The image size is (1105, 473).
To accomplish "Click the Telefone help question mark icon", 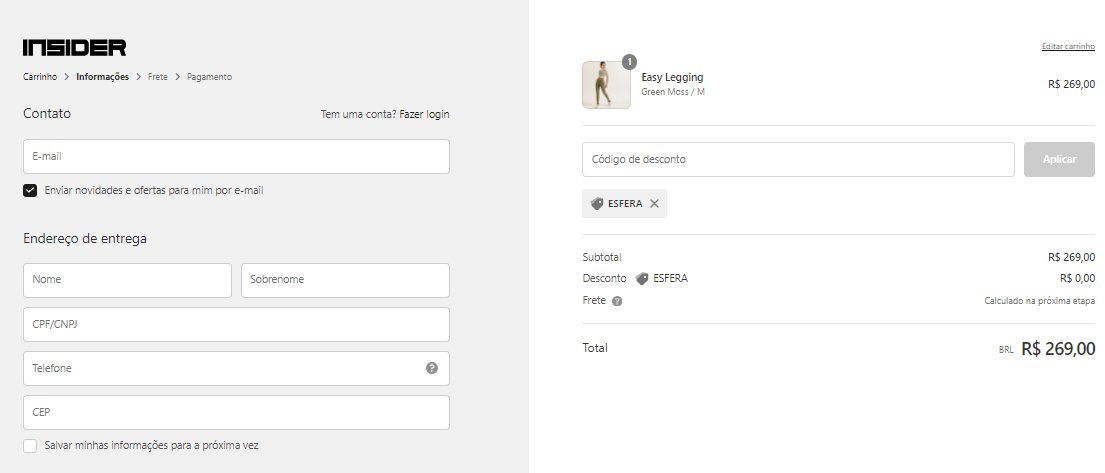I will (432, 368).
